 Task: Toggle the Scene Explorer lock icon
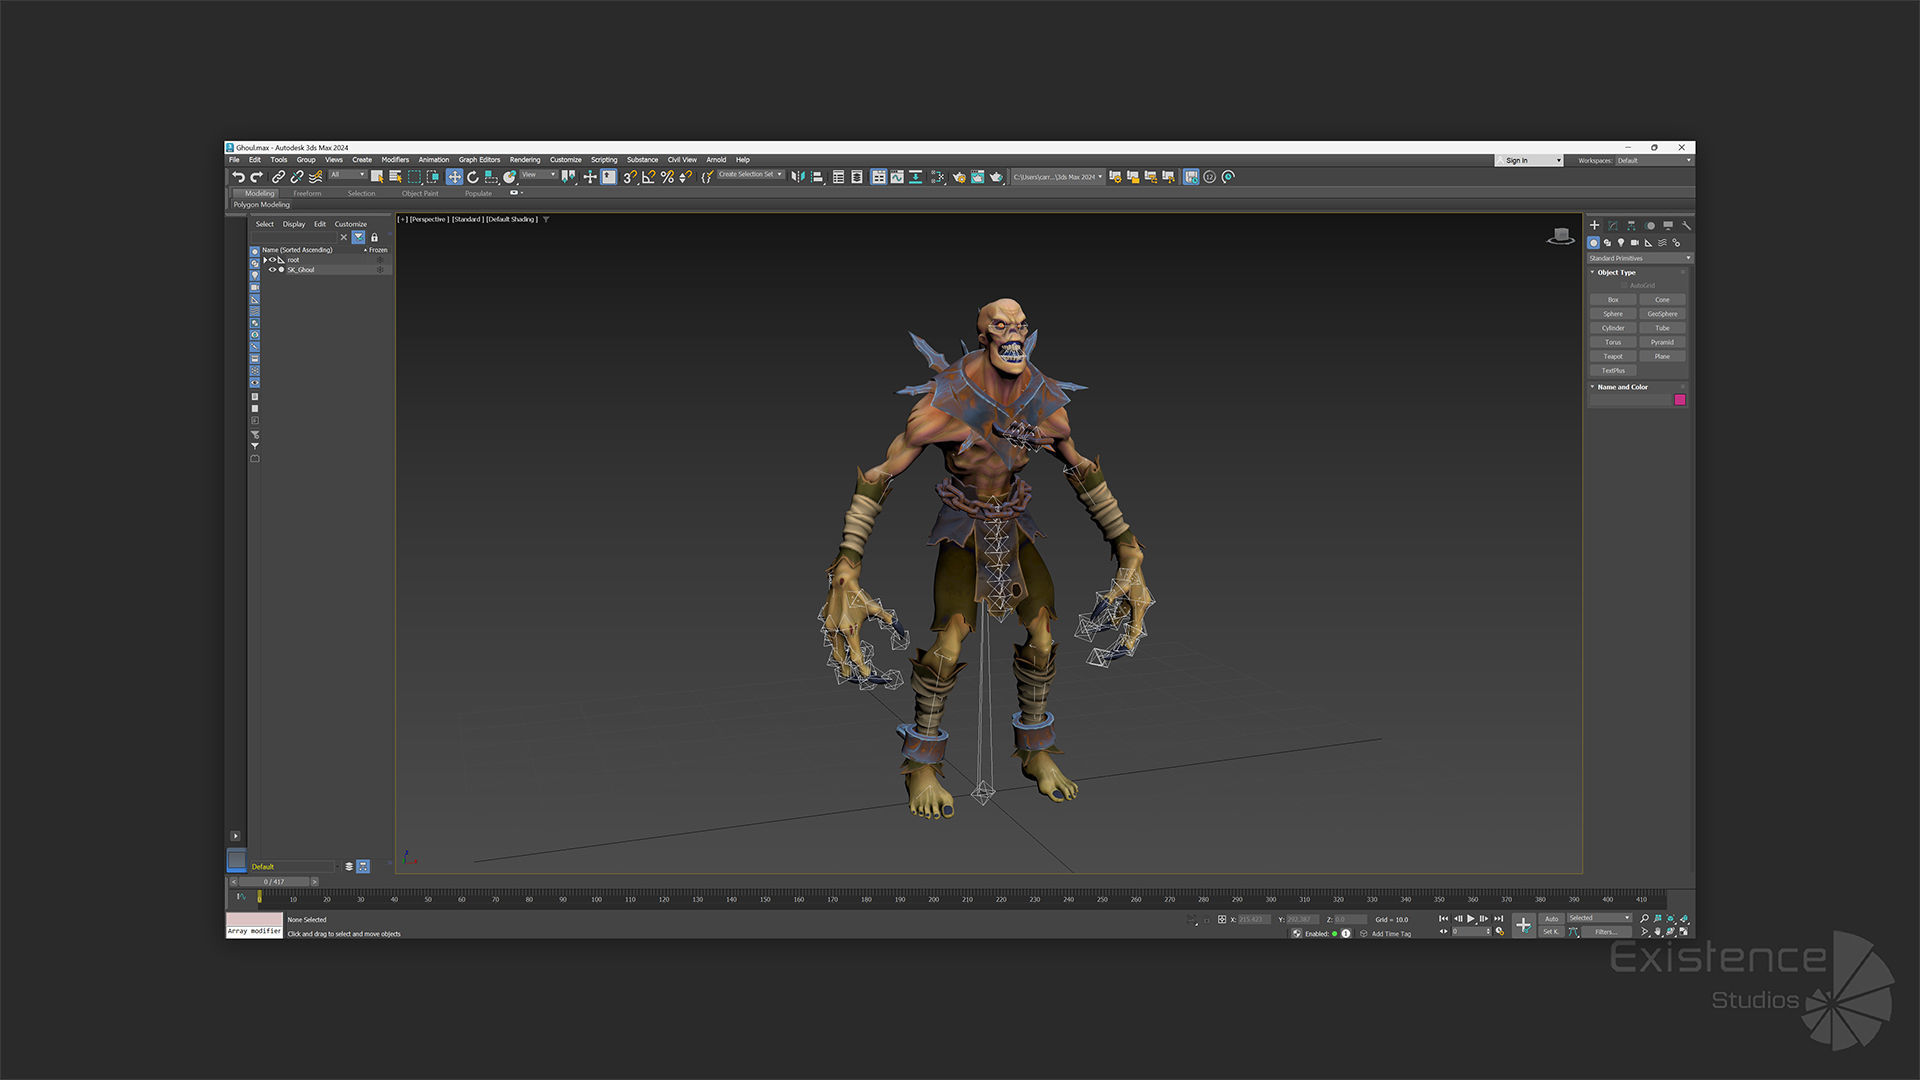(x=375, y=238)
